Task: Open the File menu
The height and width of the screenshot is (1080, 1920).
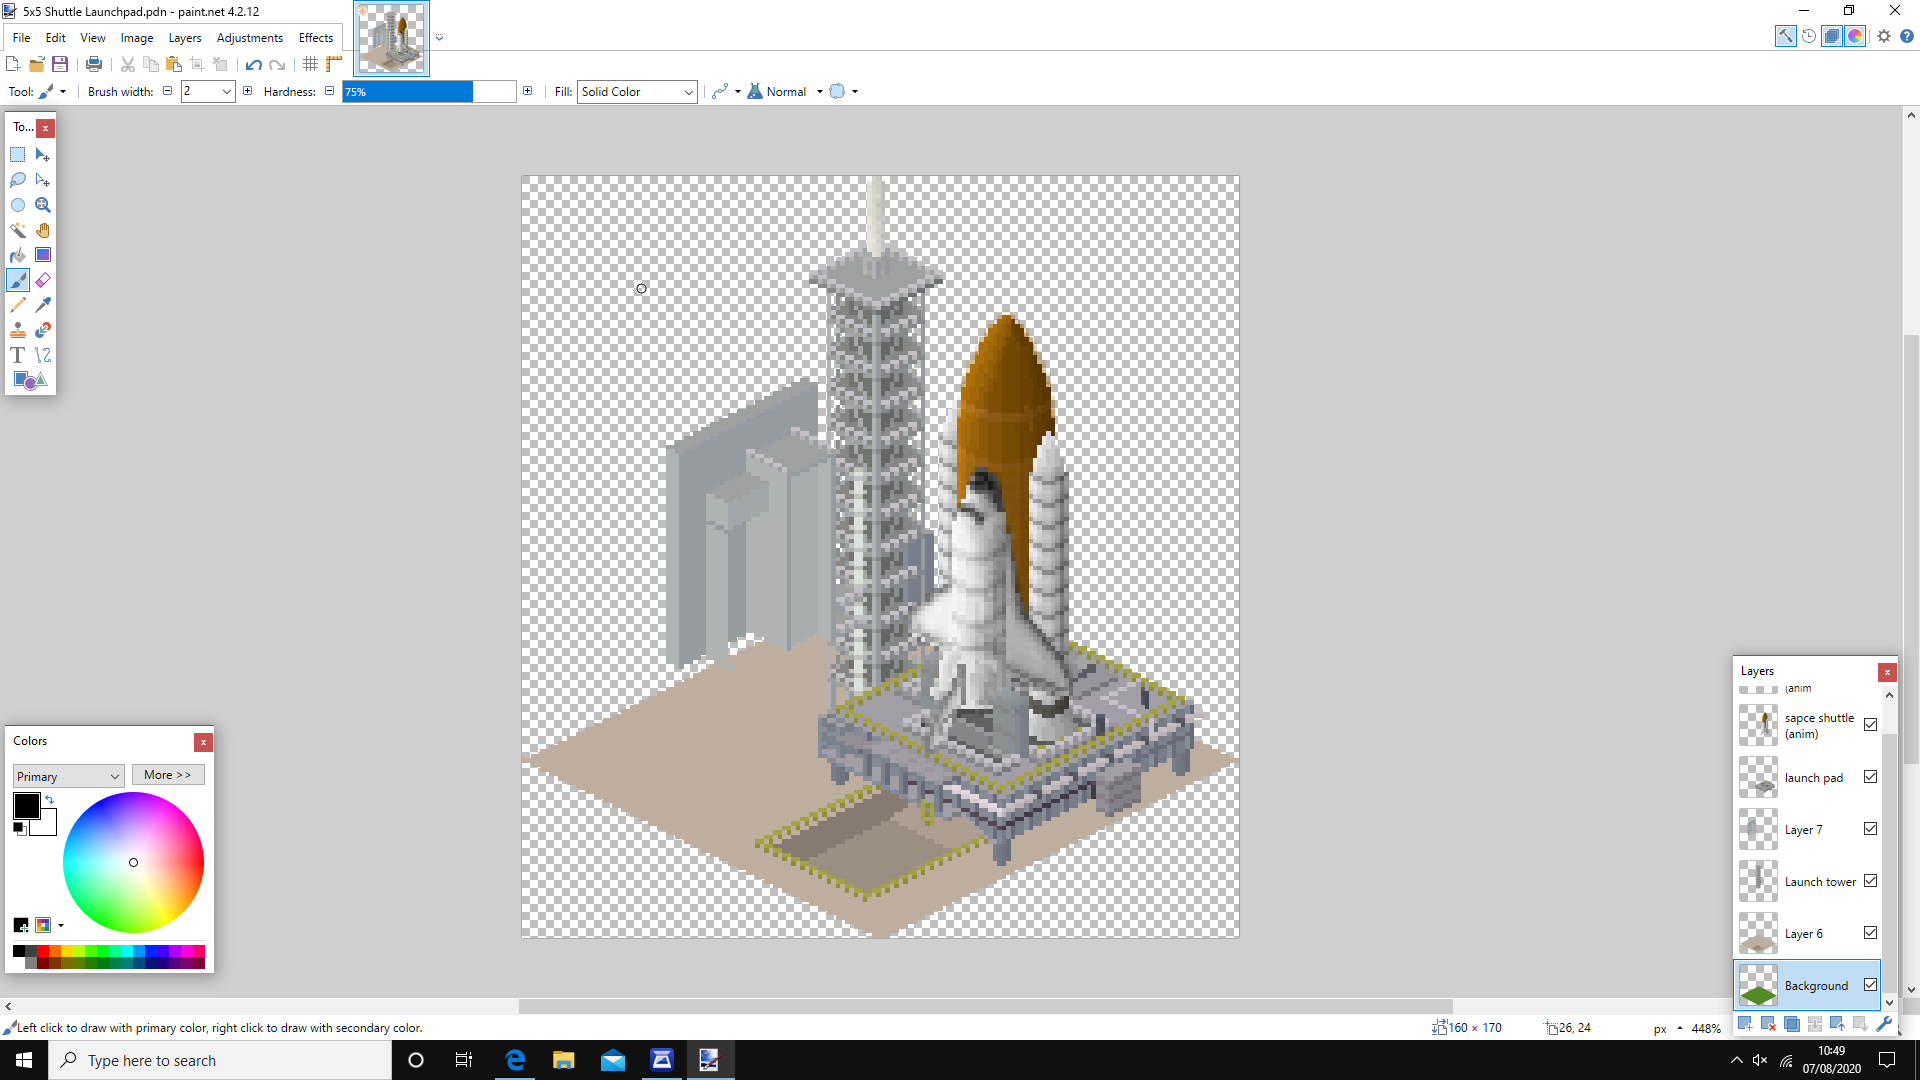Action: tap(21, 38)
